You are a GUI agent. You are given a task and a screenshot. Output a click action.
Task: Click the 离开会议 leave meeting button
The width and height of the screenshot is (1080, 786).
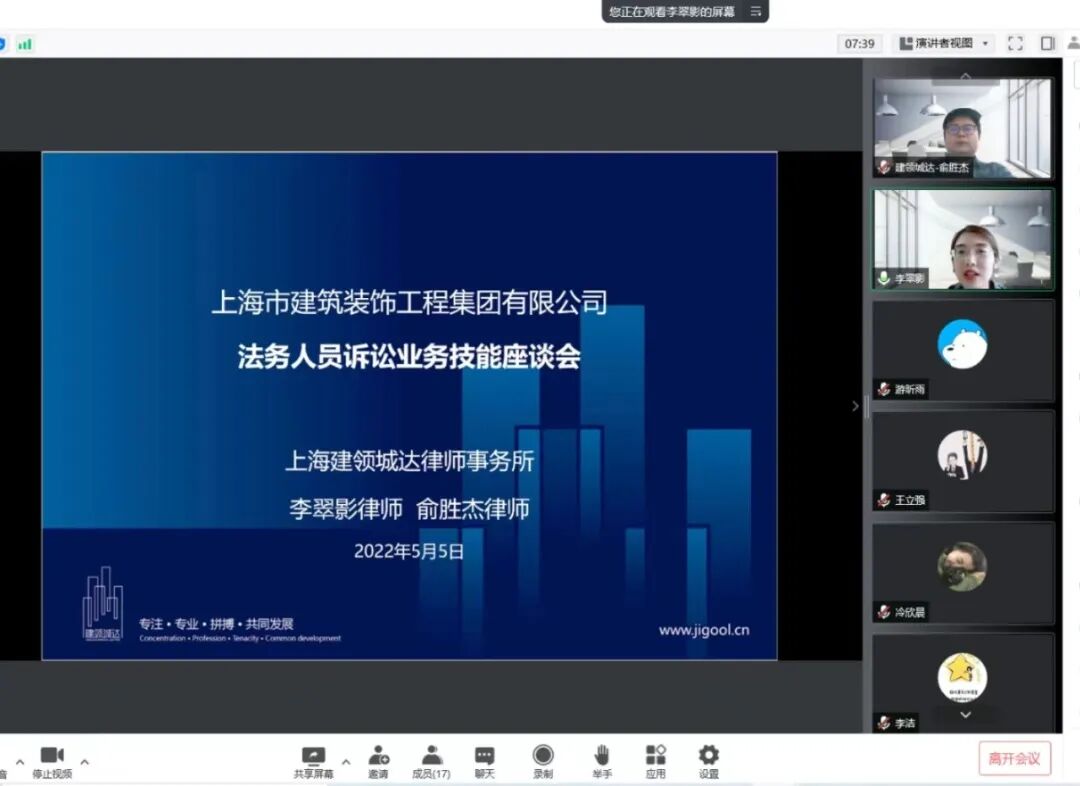(x=1015, y=758)
